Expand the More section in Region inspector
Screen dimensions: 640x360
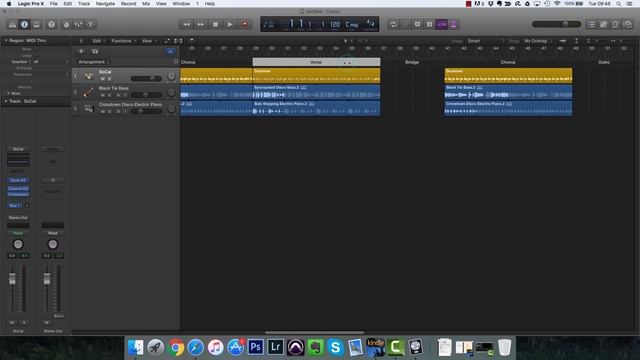click(8, 93)
